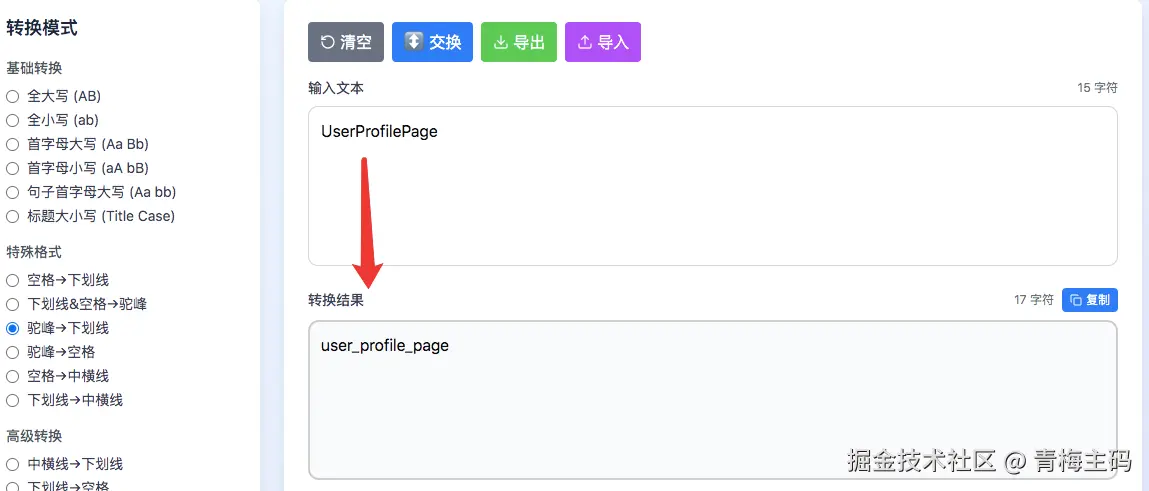
Task: Select the 全小写 (ab) radio option
Action: tap(12, 120)
